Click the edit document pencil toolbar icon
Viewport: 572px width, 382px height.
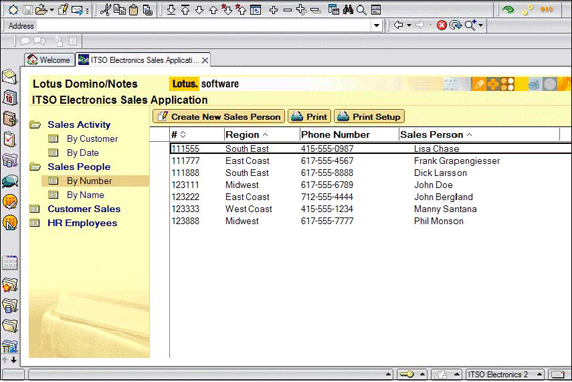[x=63, y=9]
